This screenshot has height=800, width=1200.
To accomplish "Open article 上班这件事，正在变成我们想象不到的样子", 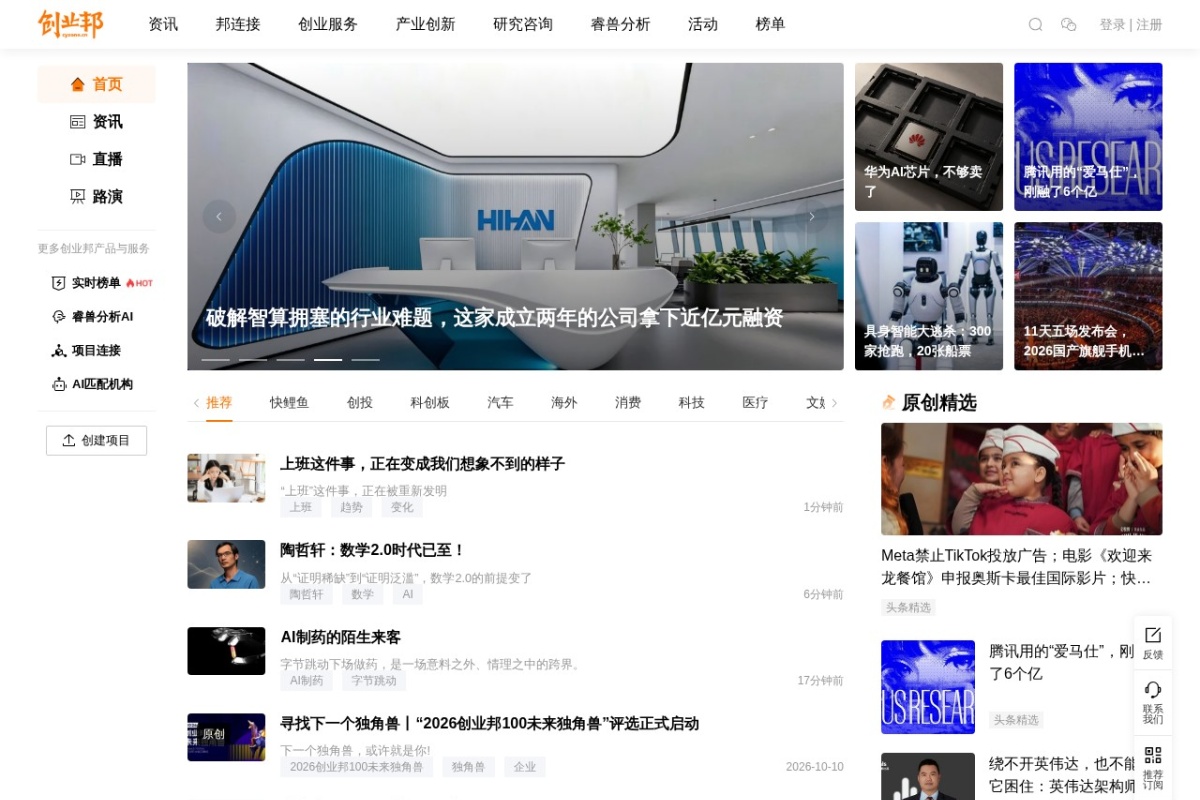I will (x=422, y=464).
